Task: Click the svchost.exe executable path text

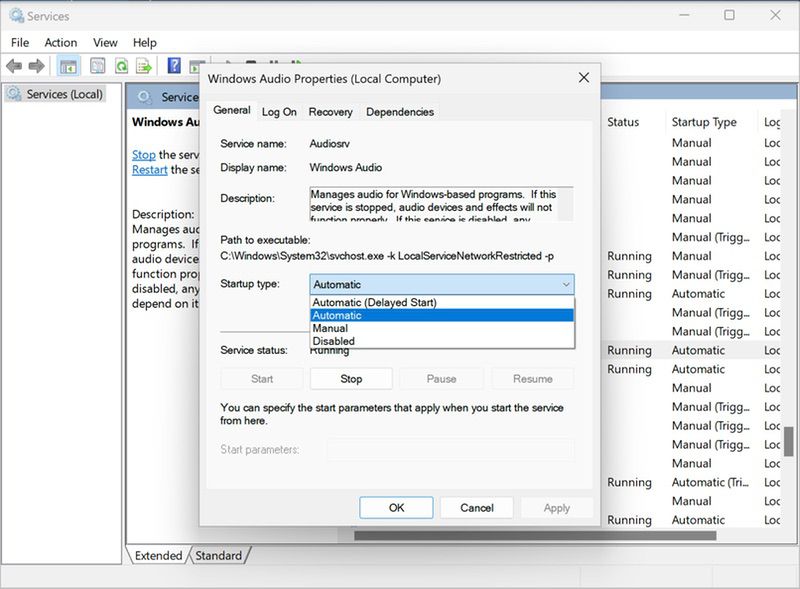Action: click(387, 256)
